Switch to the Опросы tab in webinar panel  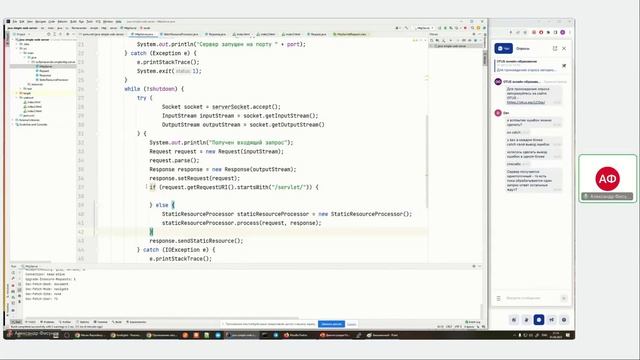(523, 49)
